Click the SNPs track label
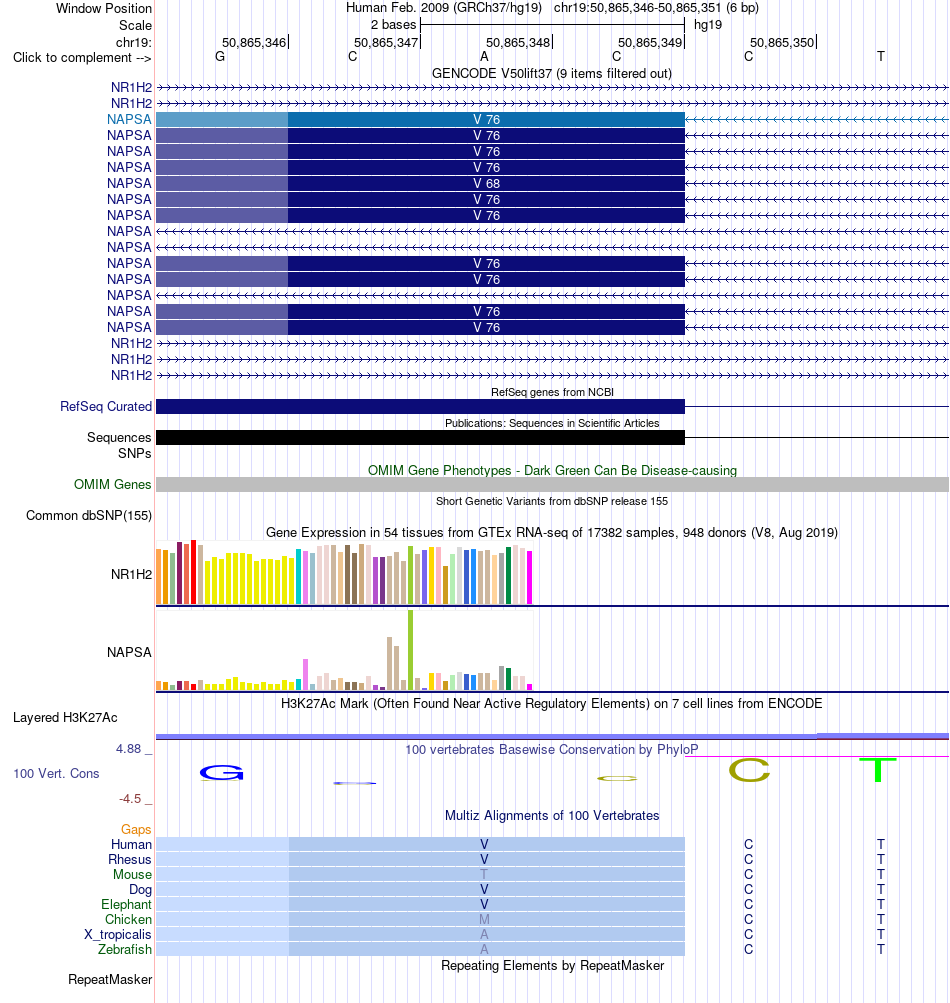 tap(134, 454)
